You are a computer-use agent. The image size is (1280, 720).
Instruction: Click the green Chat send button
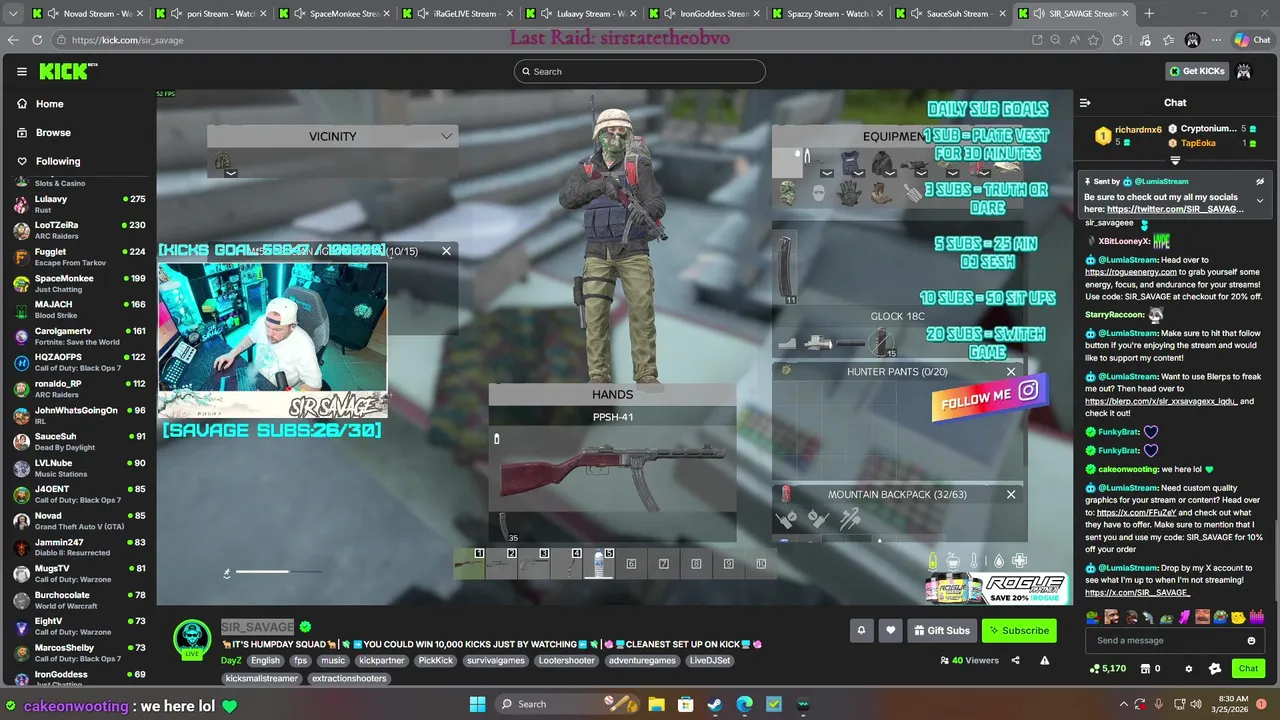point(1248,668)
